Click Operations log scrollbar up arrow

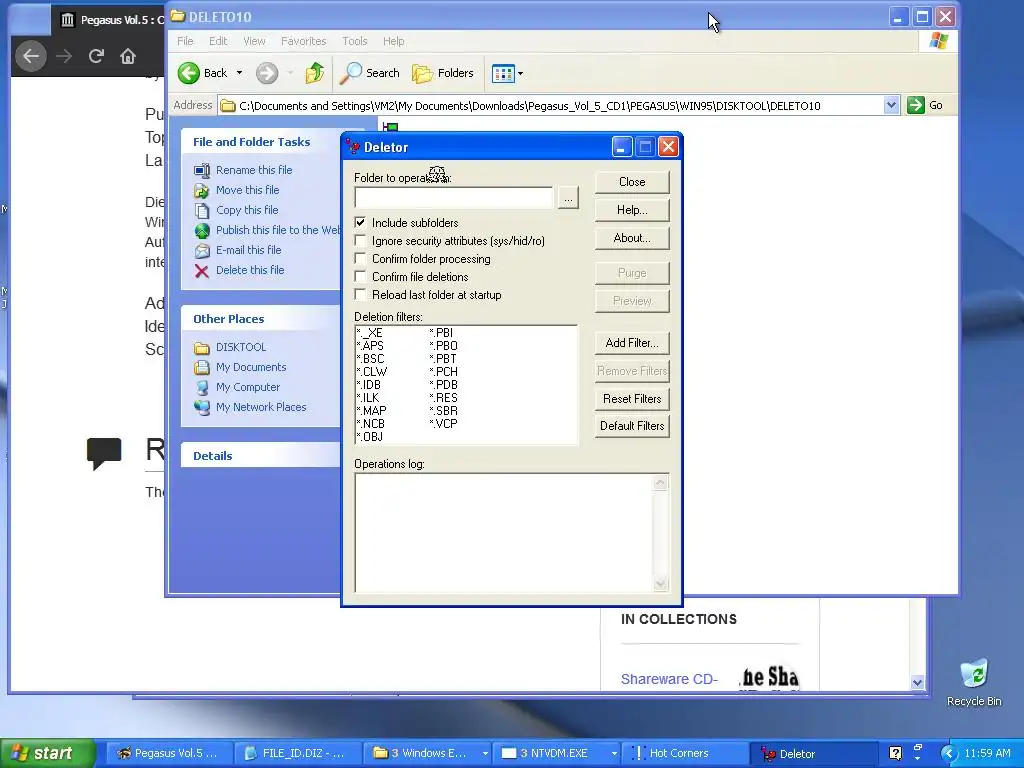(660, 483)
